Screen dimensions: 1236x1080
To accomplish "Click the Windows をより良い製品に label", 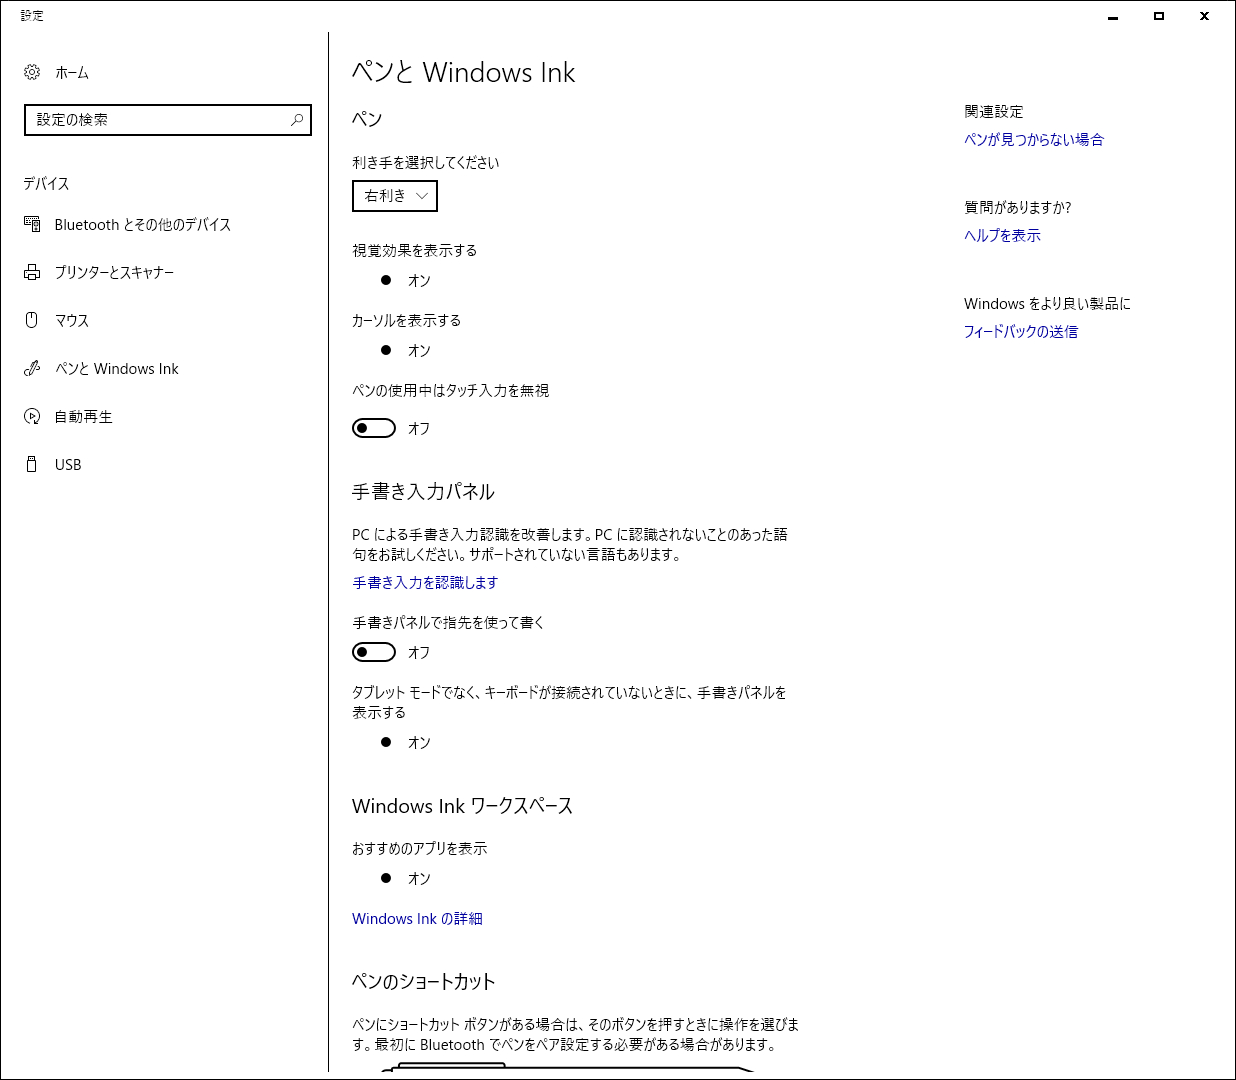I will 1048,303.
